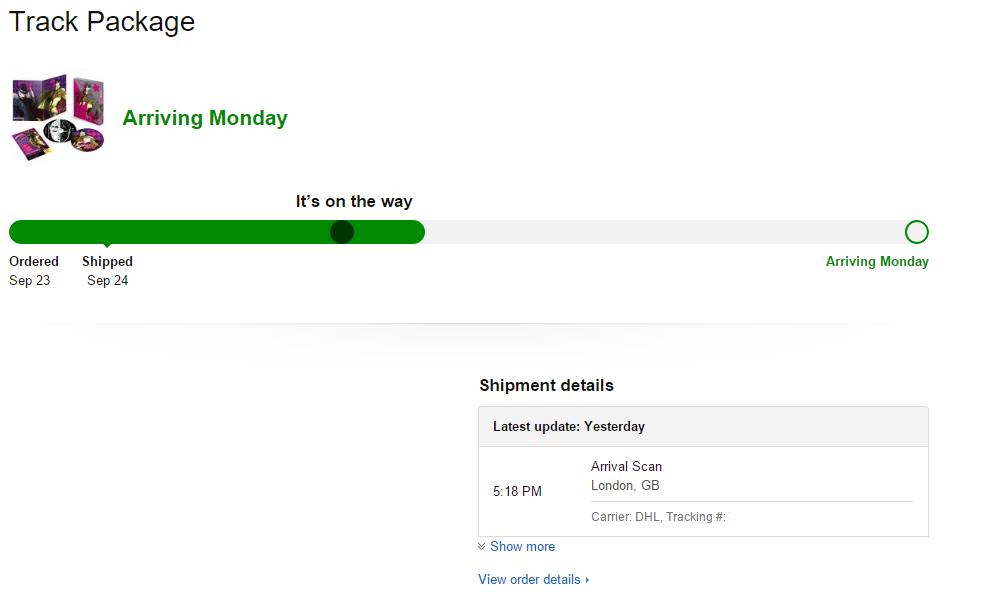Click the Latest update: Yesterday header
Screen dimensions: 983x604
(x=569, y=427)
